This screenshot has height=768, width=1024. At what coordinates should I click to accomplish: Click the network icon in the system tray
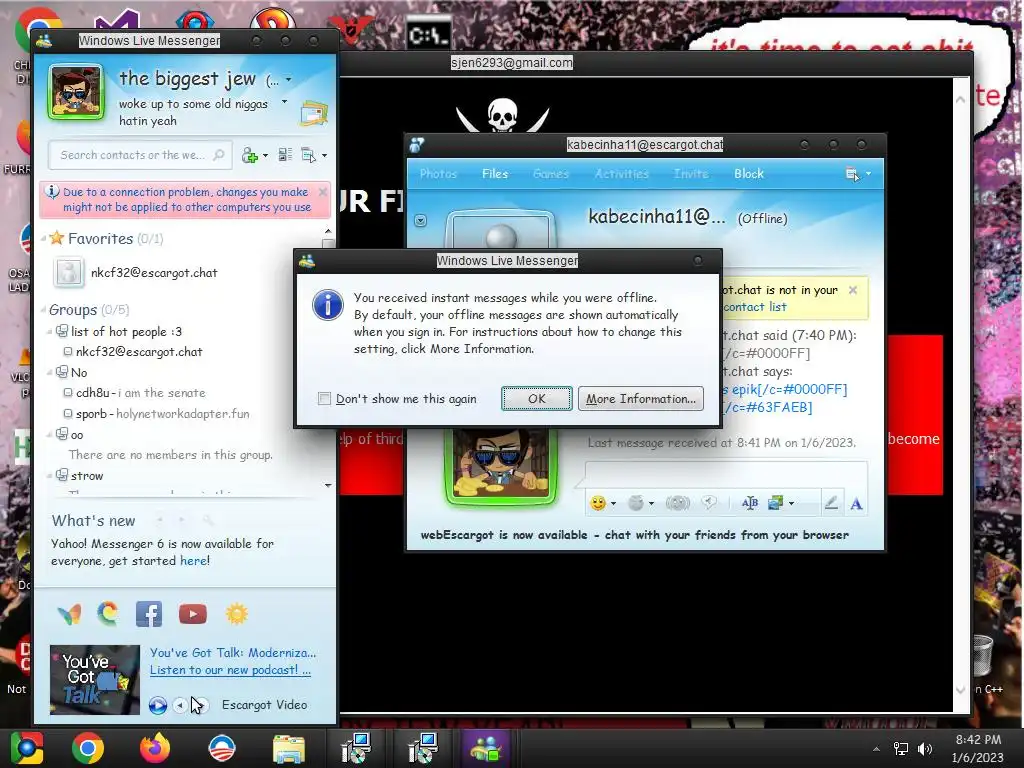tap(901, 749)
